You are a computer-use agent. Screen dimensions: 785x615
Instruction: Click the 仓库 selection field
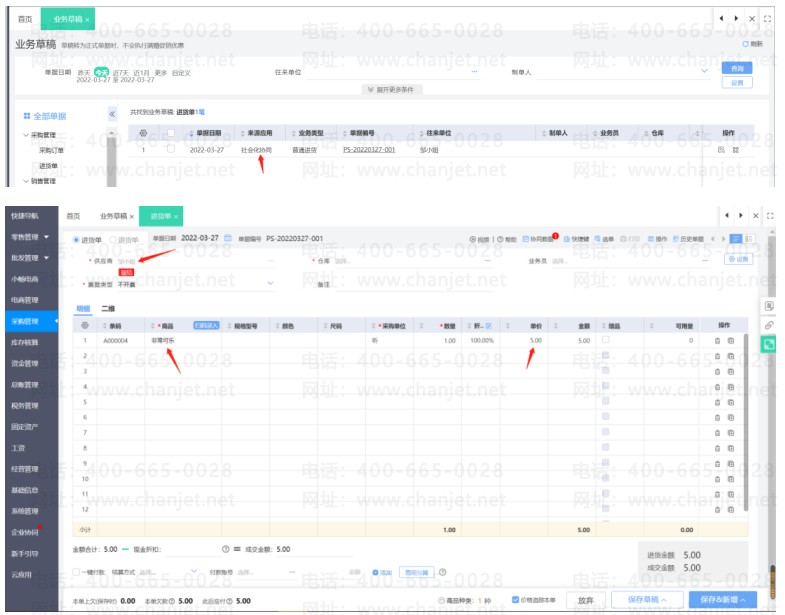click(413, 261)
